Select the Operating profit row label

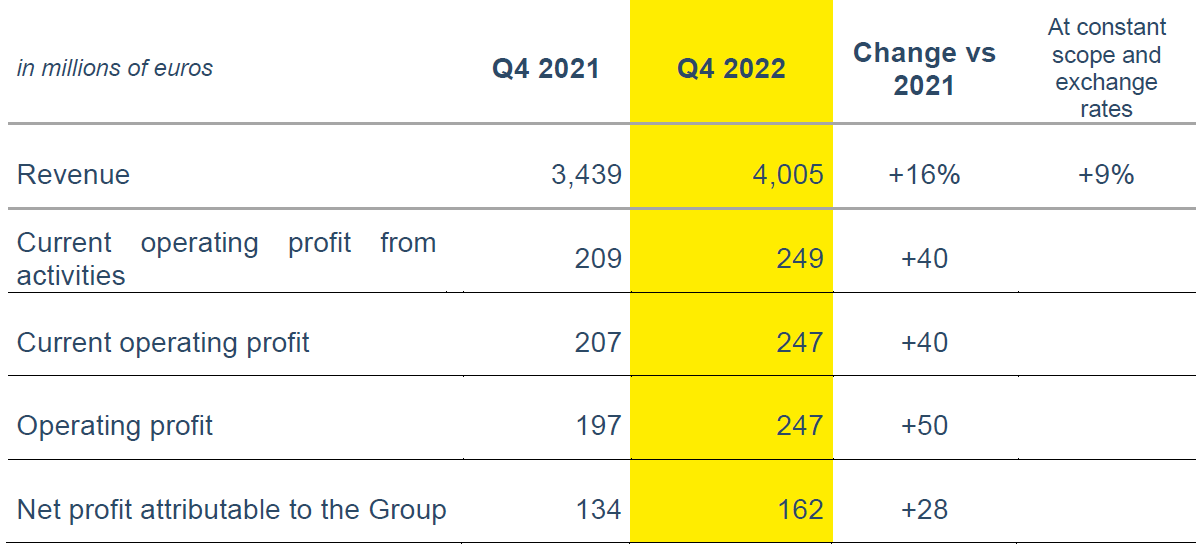click(115, 426)
